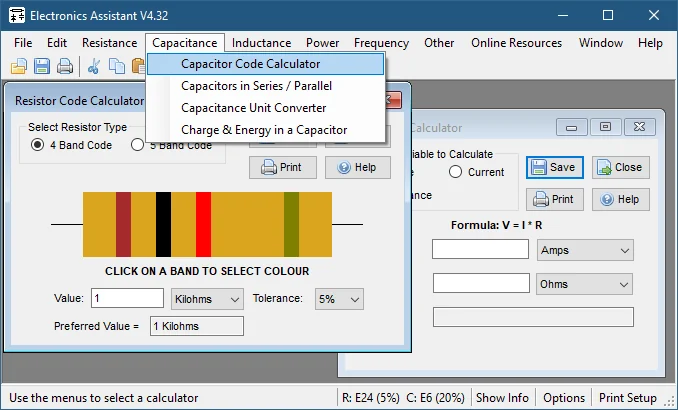Minimize the Ohm's Law Calculator child window

point(572,127)
